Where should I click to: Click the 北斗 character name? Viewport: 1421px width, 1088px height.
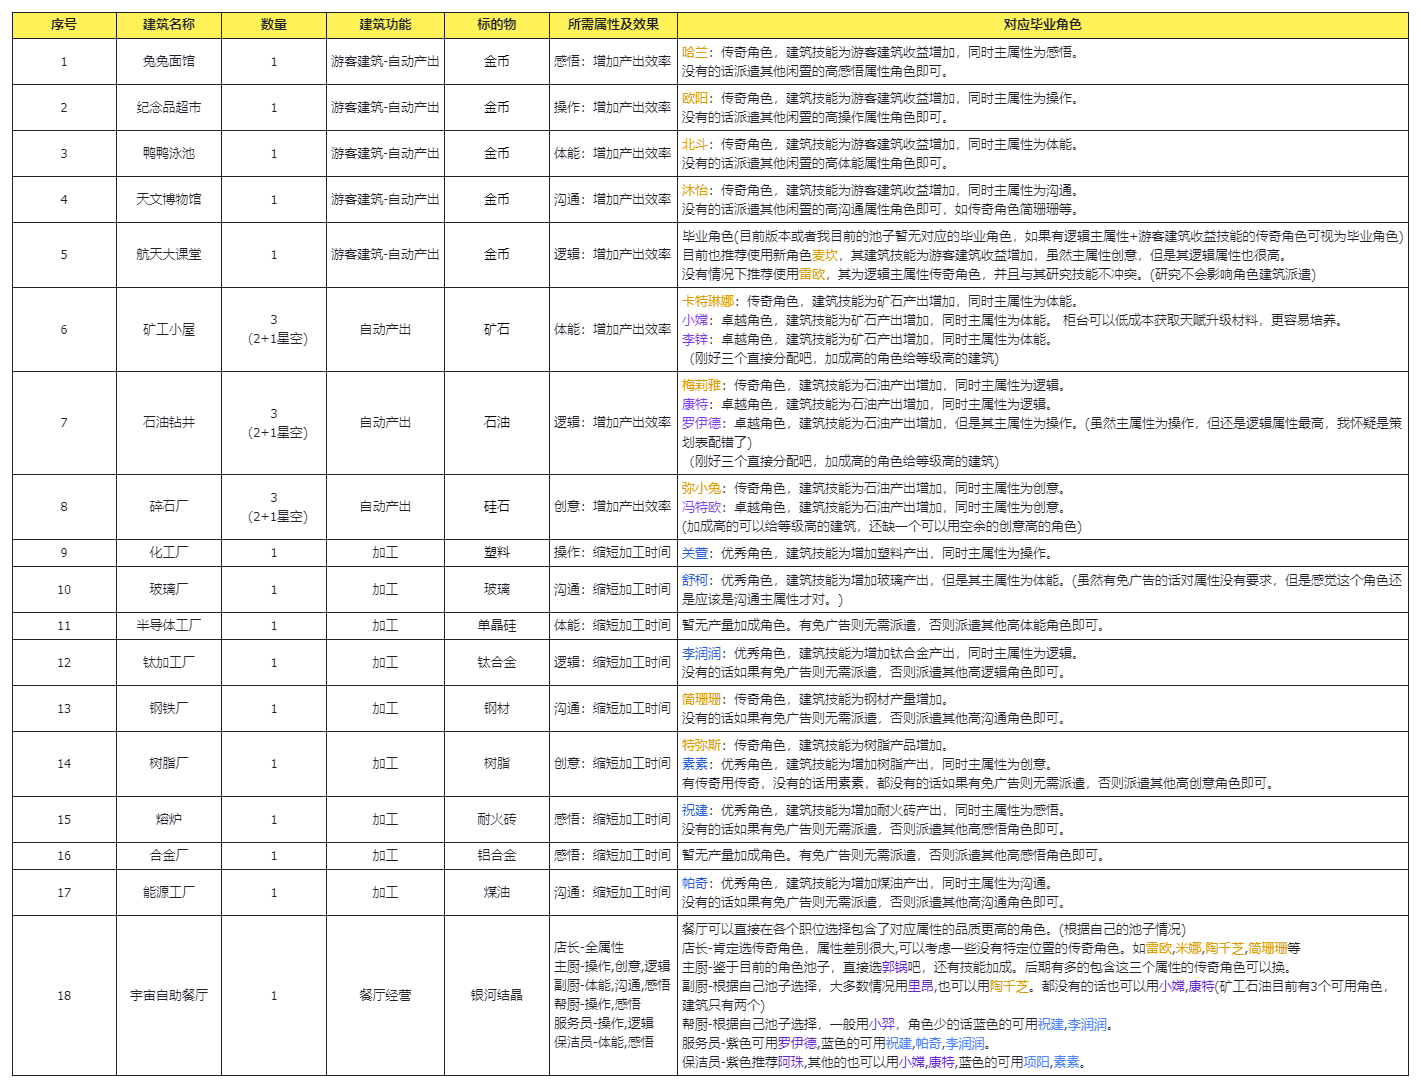pyautogui.click(x=695, y=144)
